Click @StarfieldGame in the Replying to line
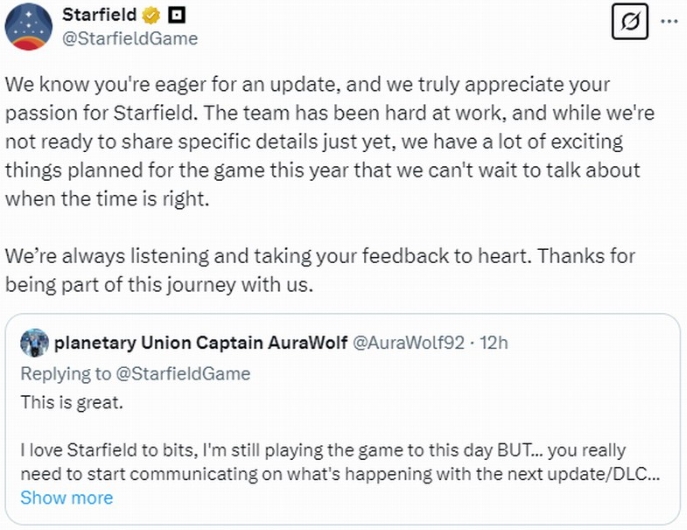The width and height of the screenshot is (687, 530). [x=183, y=374]
